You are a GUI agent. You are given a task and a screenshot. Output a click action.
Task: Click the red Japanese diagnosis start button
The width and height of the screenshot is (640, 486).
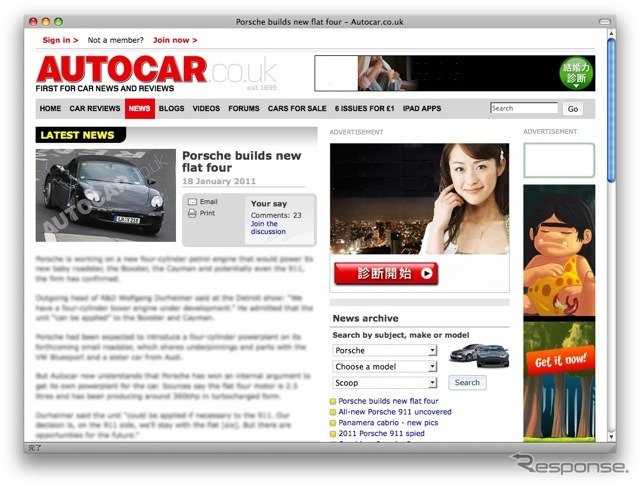tap(386, 273)
